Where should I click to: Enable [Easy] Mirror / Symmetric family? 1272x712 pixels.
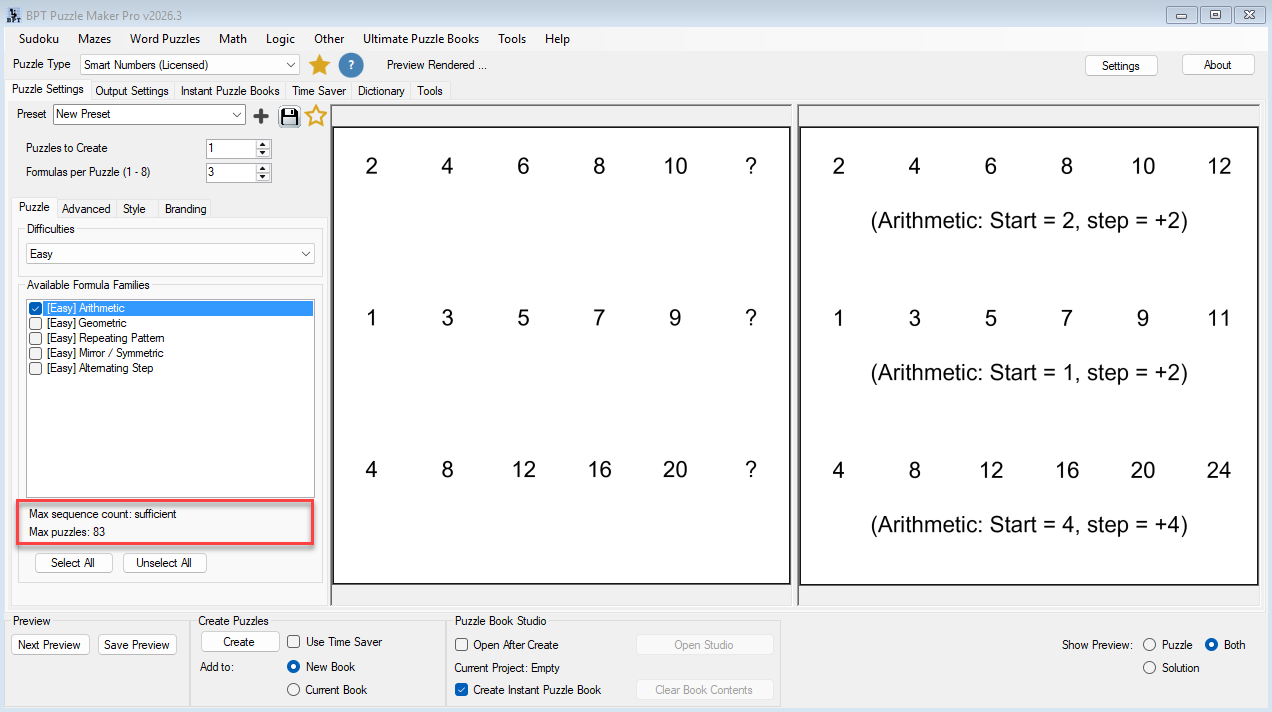click(36, 353)
